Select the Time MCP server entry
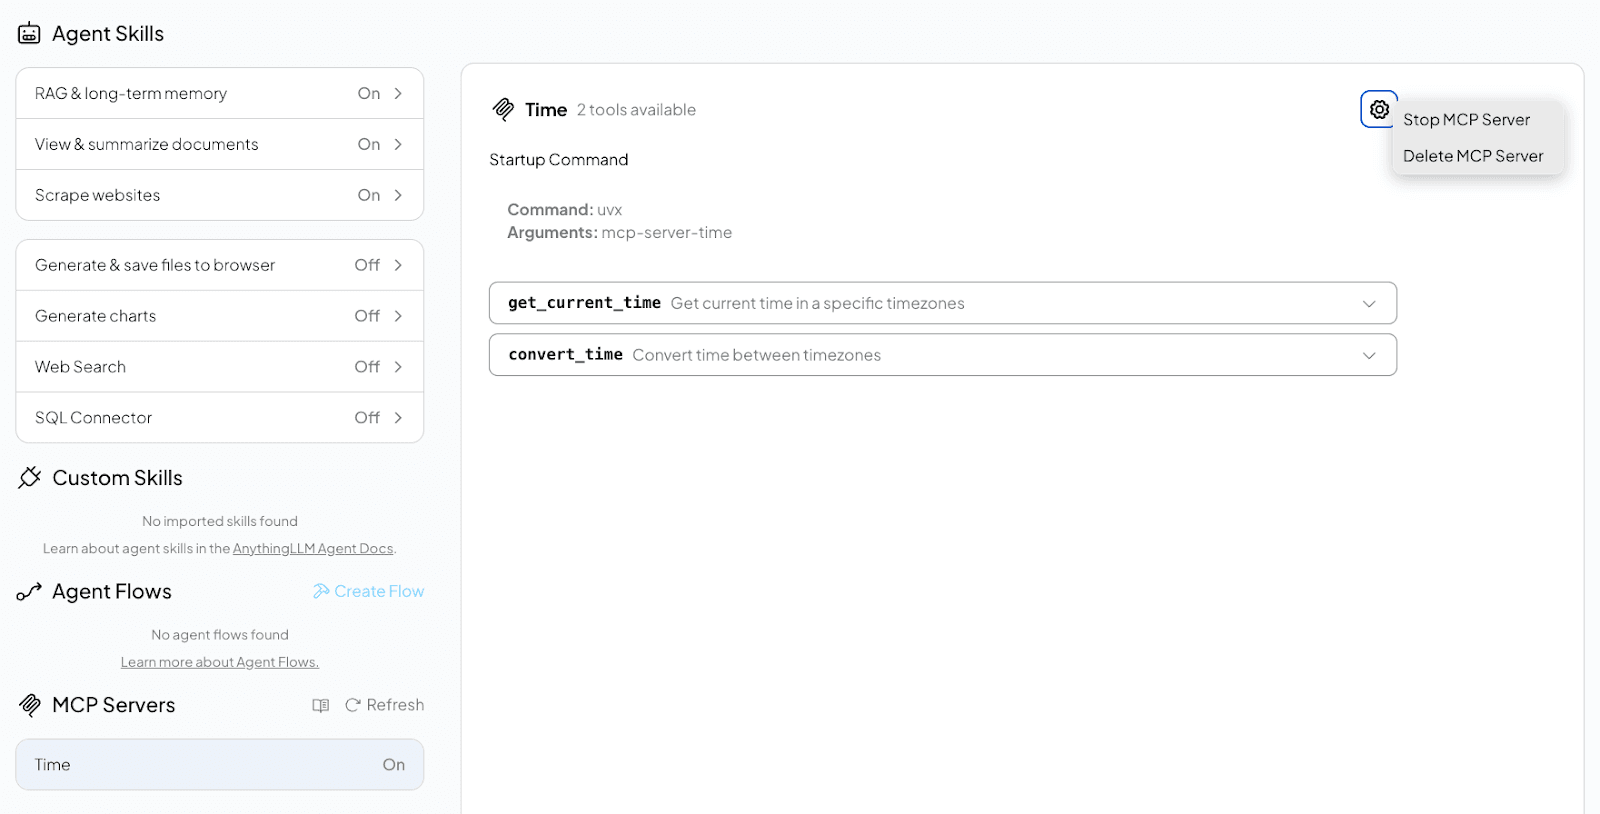Viewport: 1600px width, 814px height. click(219, 765)
